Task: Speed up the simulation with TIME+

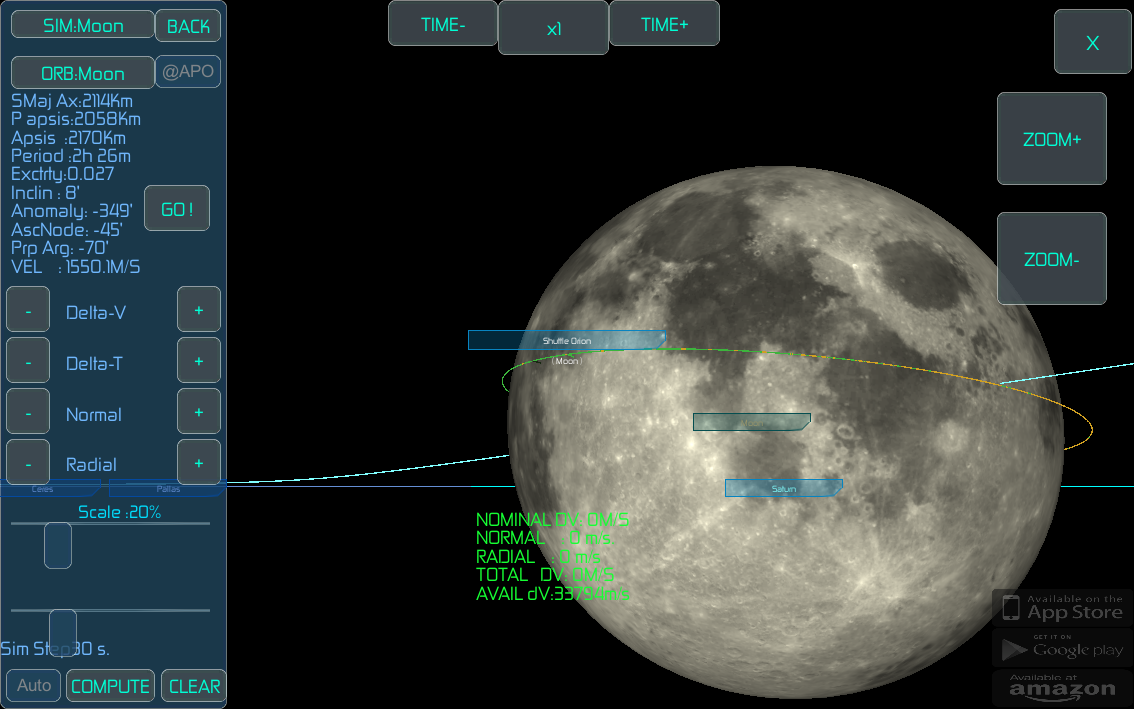Action: tap(665, 23)
